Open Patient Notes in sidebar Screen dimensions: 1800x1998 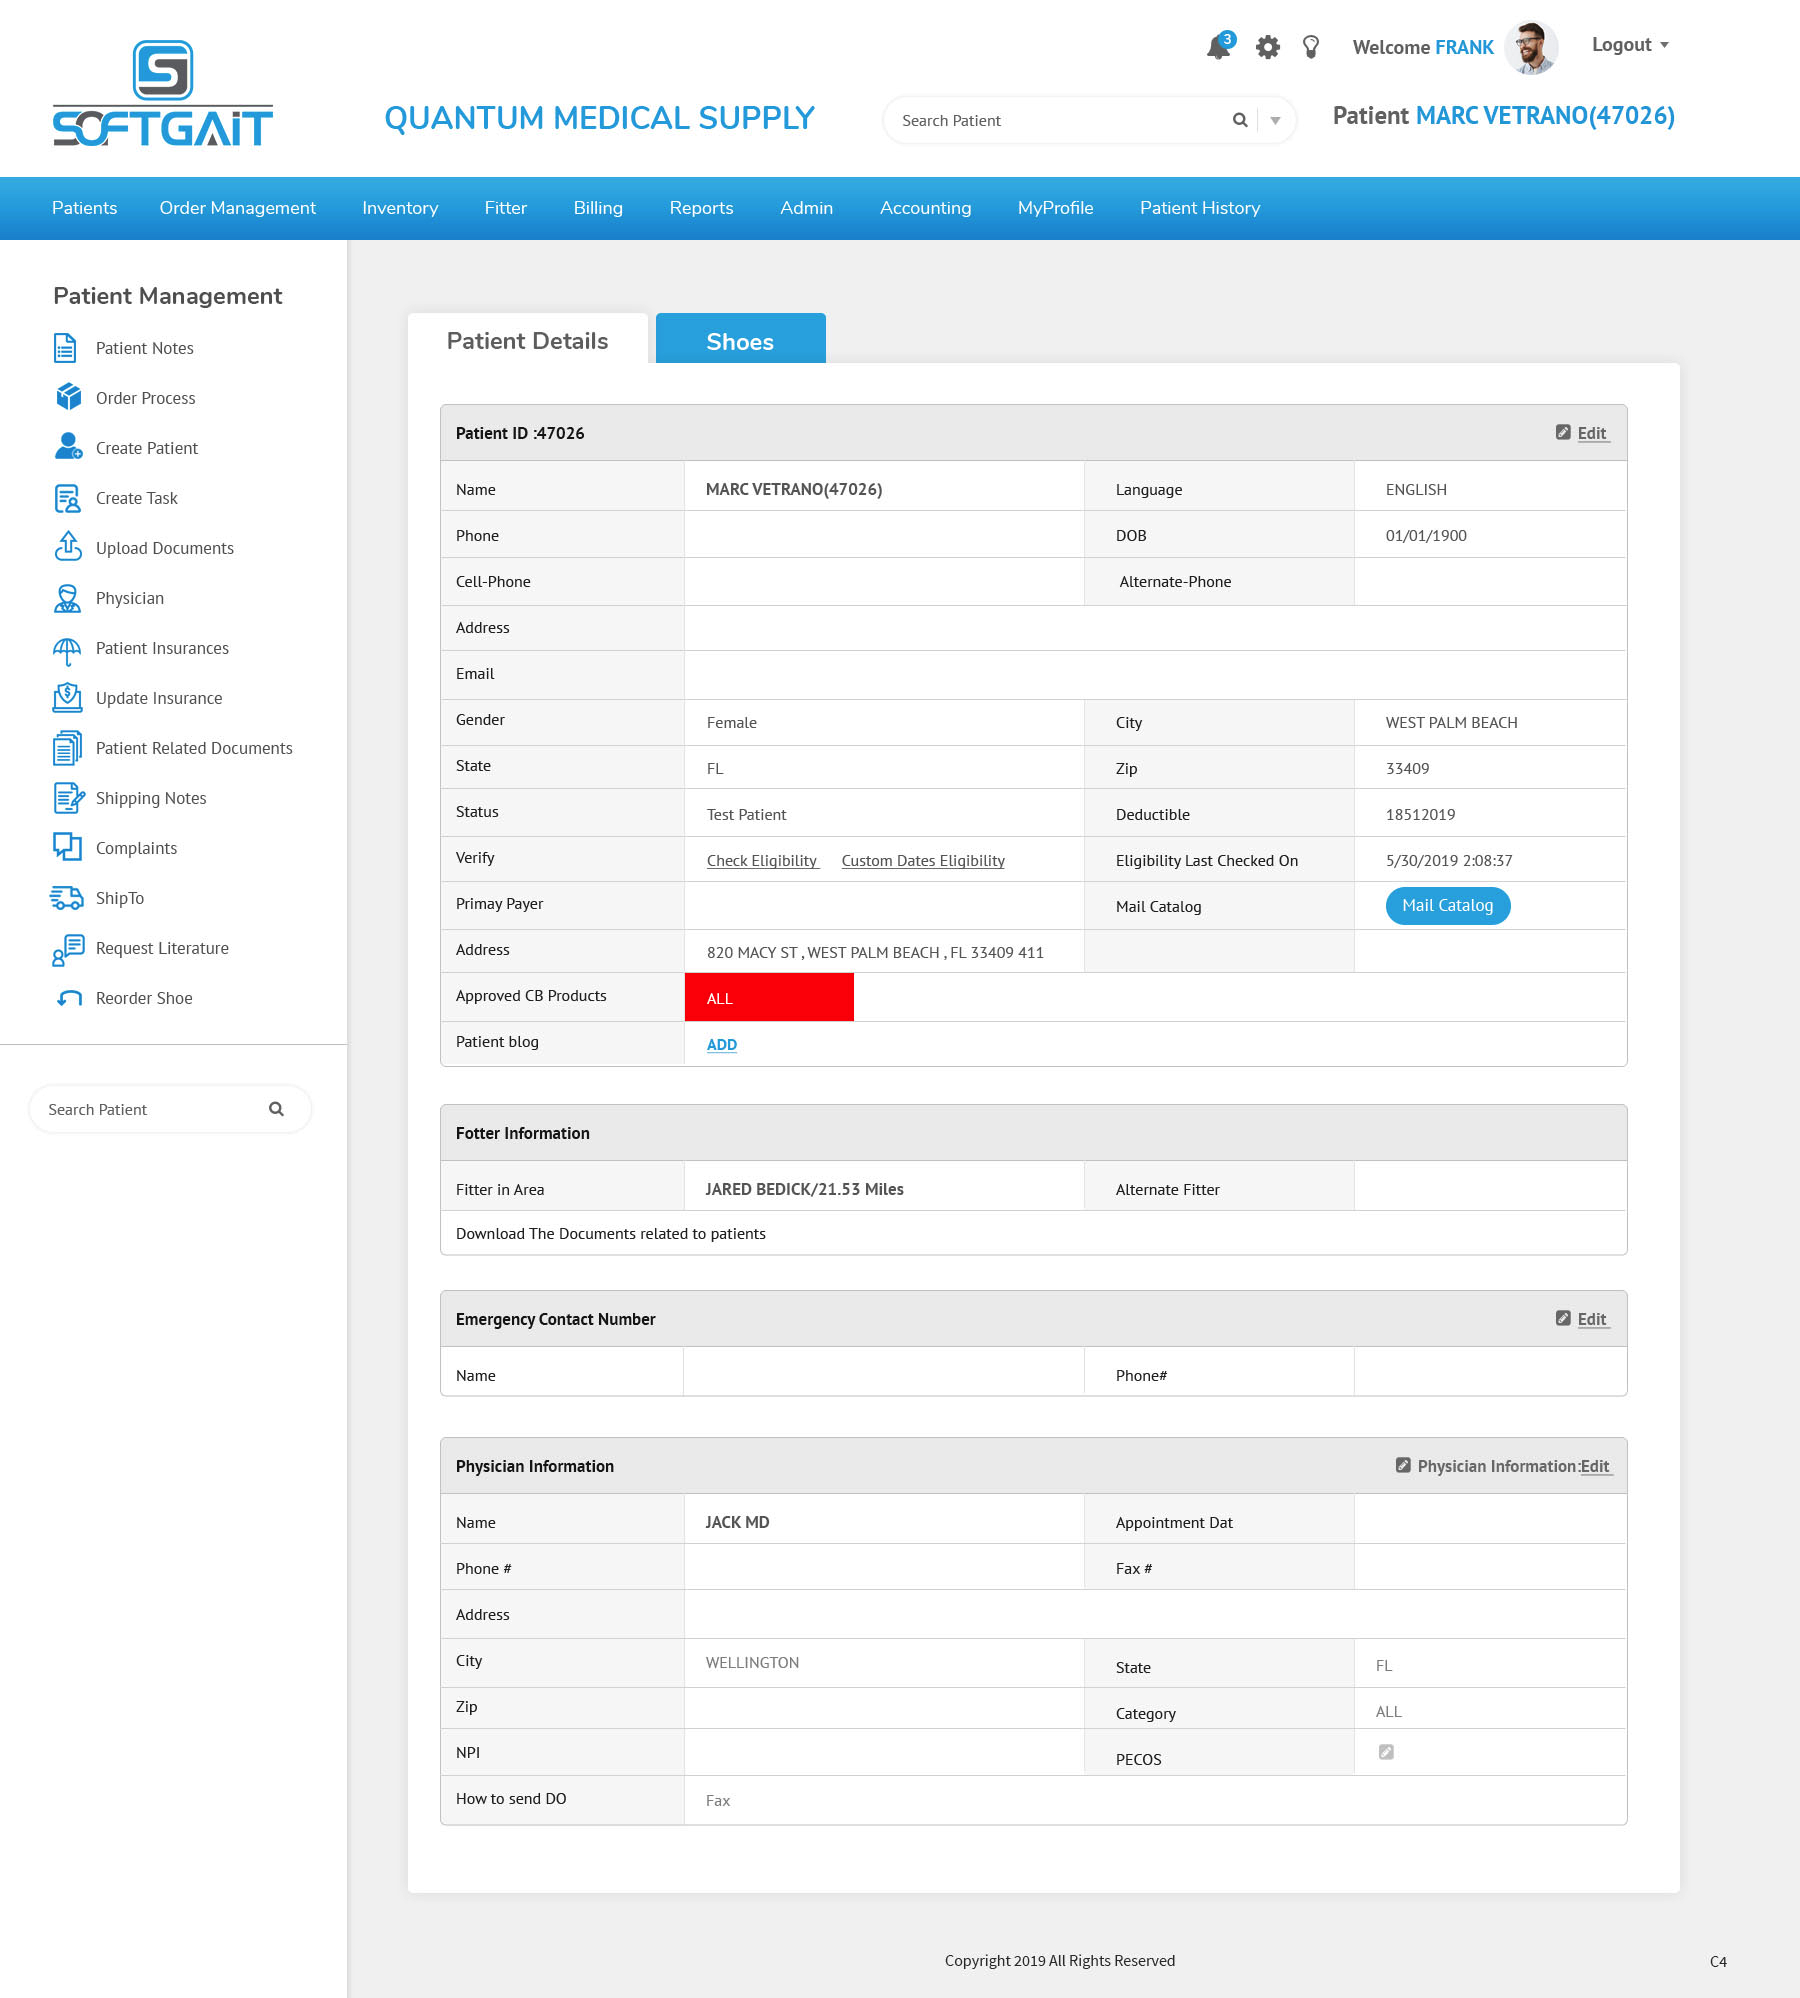[x=145, y=348]
